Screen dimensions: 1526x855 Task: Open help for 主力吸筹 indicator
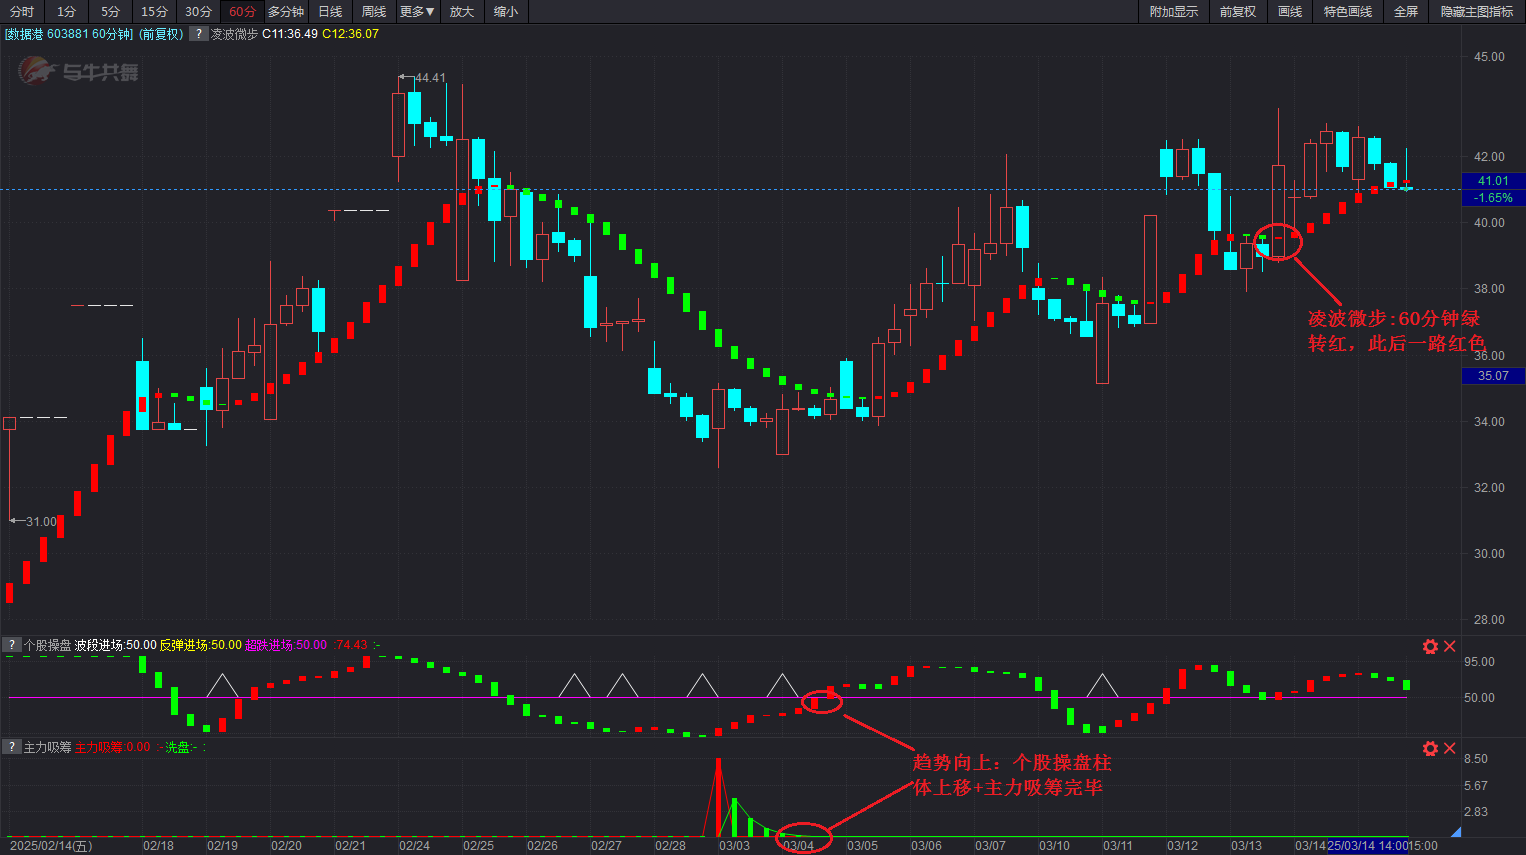pyautogui.click(x=12, y=747)
